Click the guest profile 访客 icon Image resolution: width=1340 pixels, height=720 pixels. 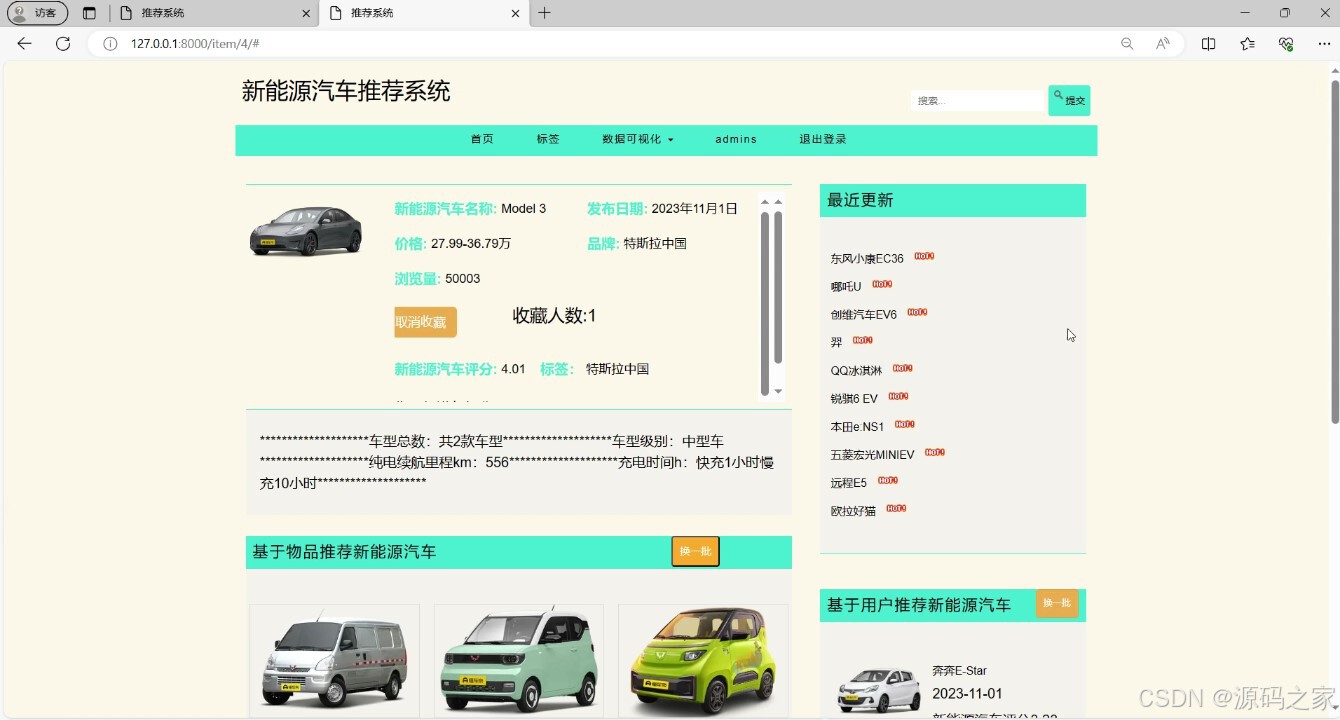click(37, 13)
